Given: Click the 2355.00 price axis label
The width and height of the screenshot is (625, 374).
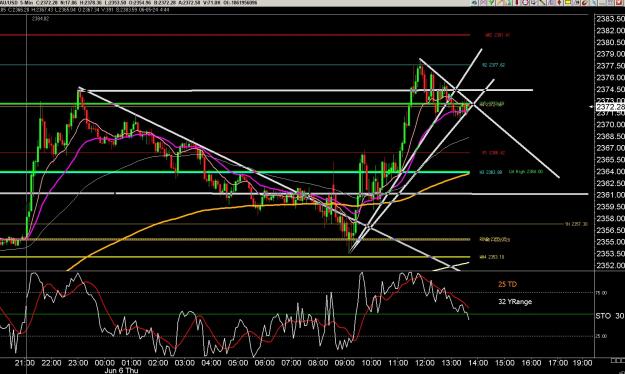Looking at the screenshot, I should [610, 242].
